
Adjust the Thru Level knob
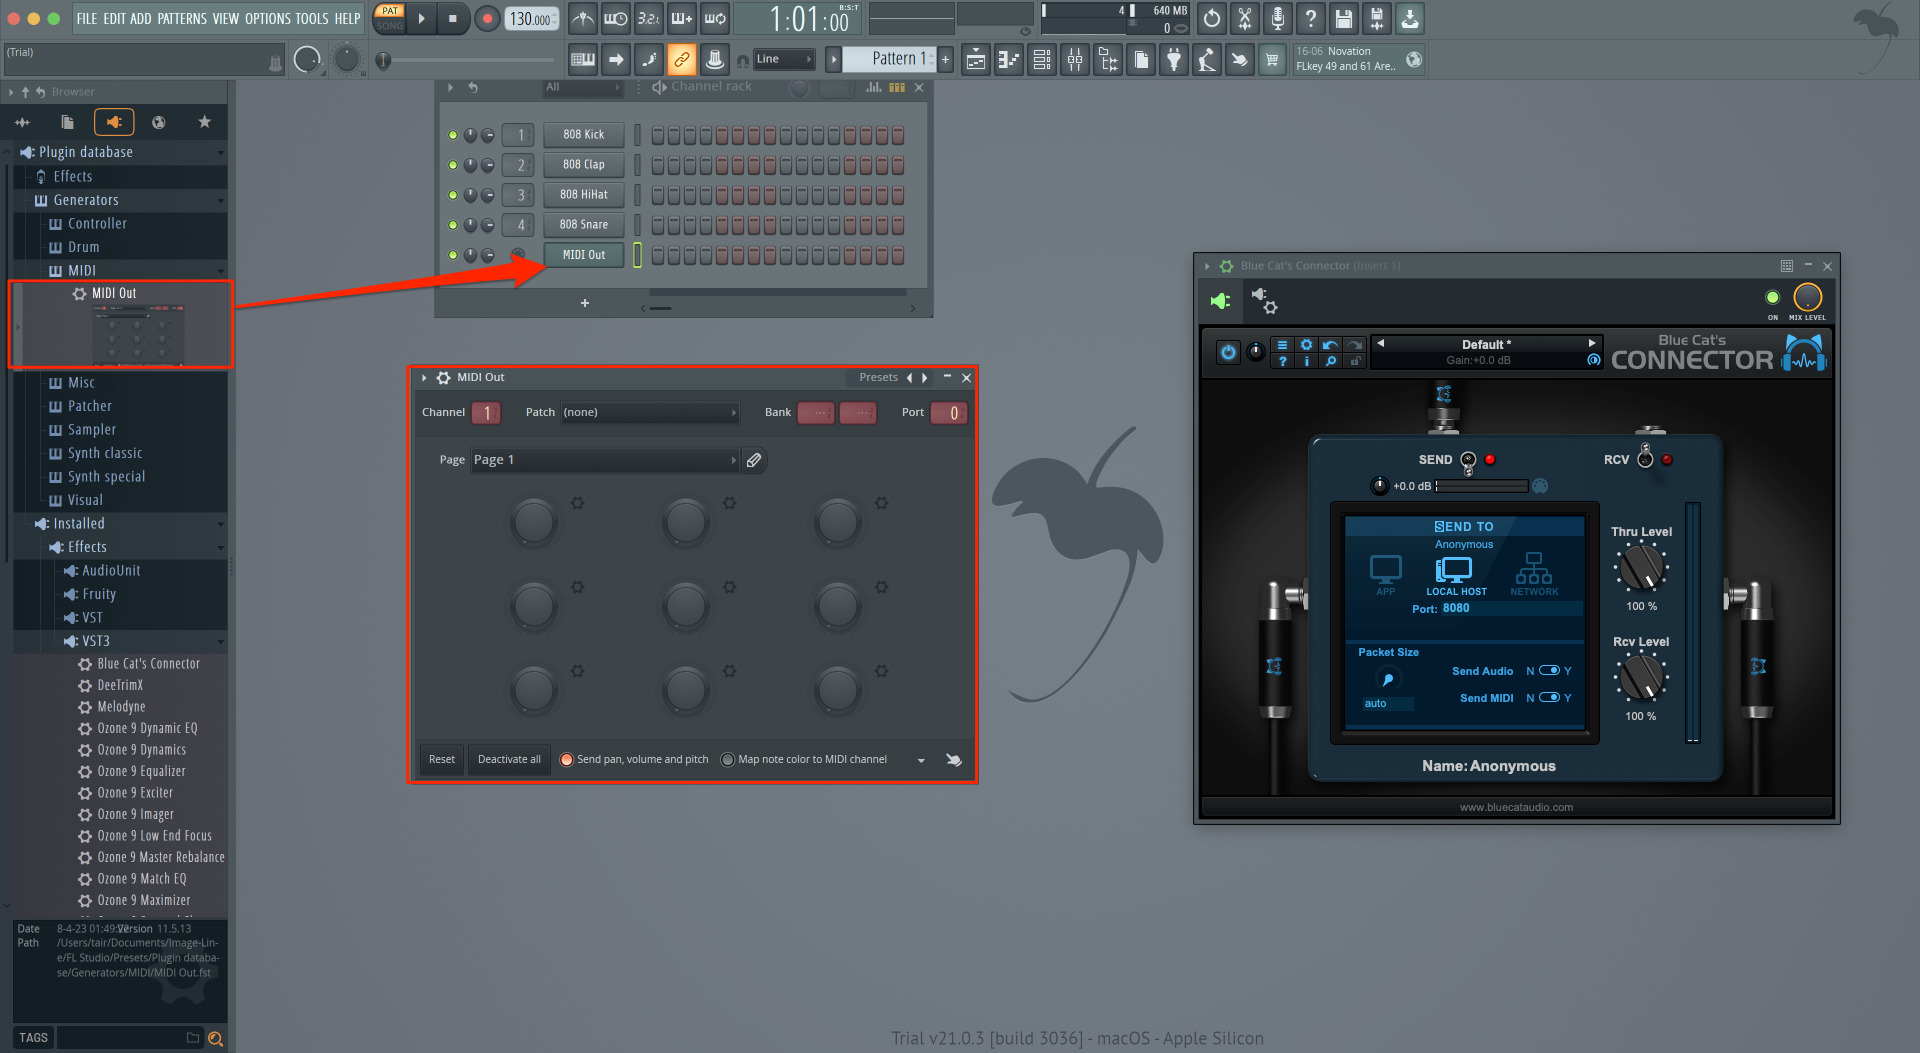tap(1641, 568)
